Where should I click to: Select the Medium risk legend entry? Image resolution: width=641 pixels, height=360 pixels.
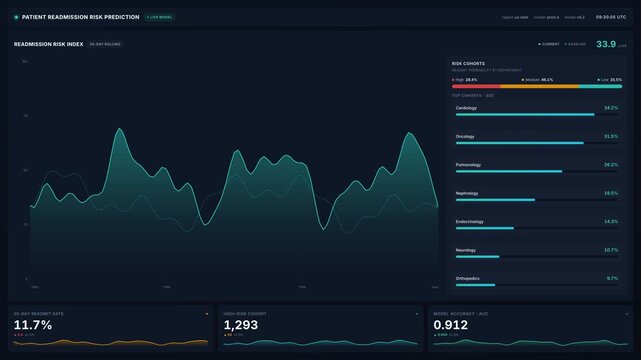click(x=537, y=80)
